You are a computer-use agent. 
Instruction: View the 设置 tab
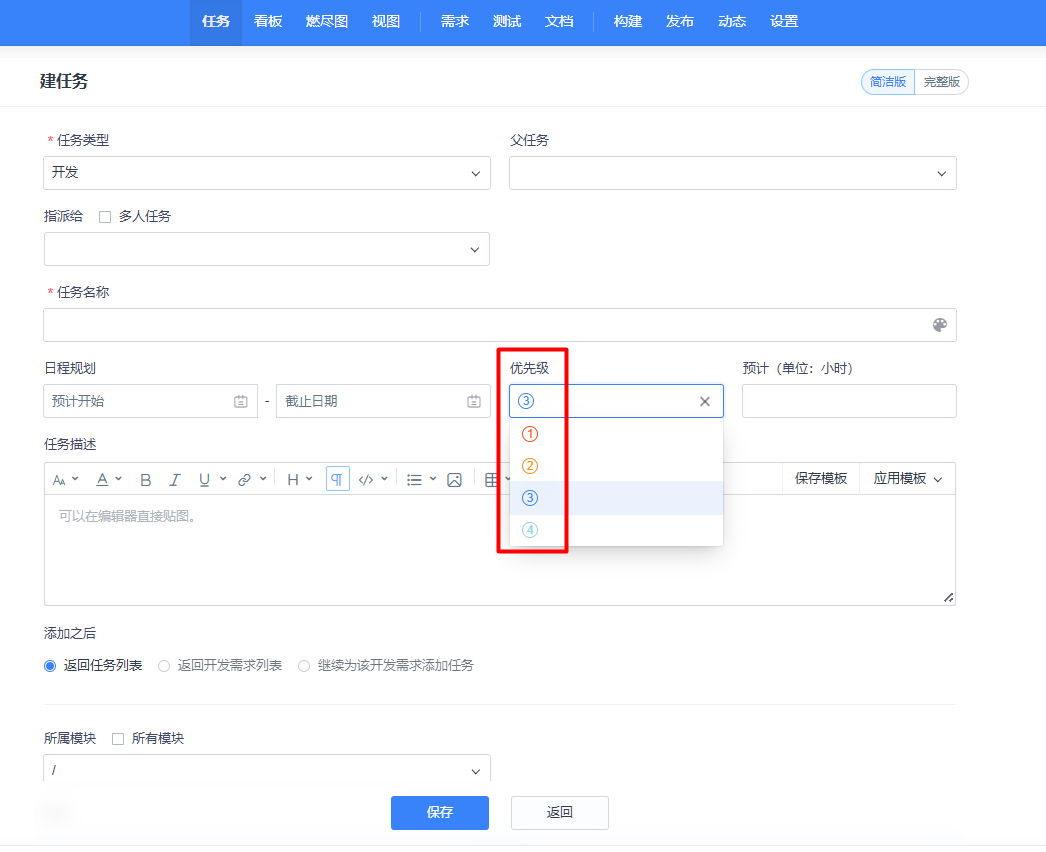(784, 22)
